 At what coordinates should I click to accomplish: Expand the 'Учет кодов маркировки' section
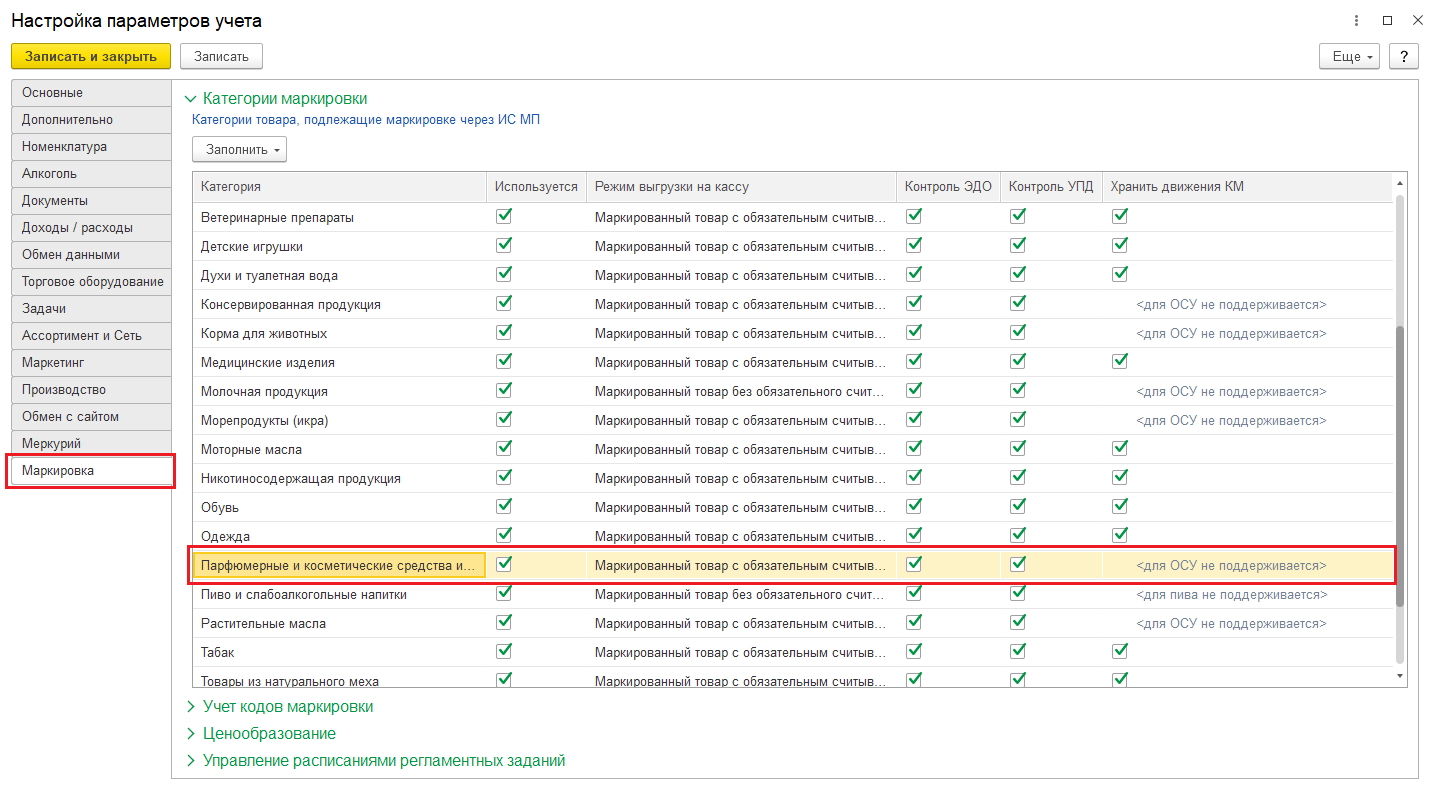click(x=287, y=706)
